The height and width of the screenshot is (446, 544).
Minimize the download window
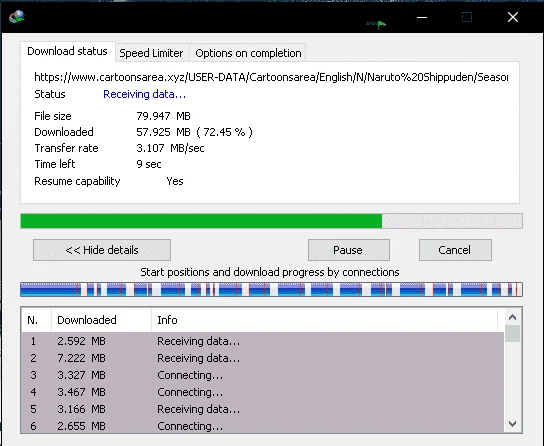point(422,17)
